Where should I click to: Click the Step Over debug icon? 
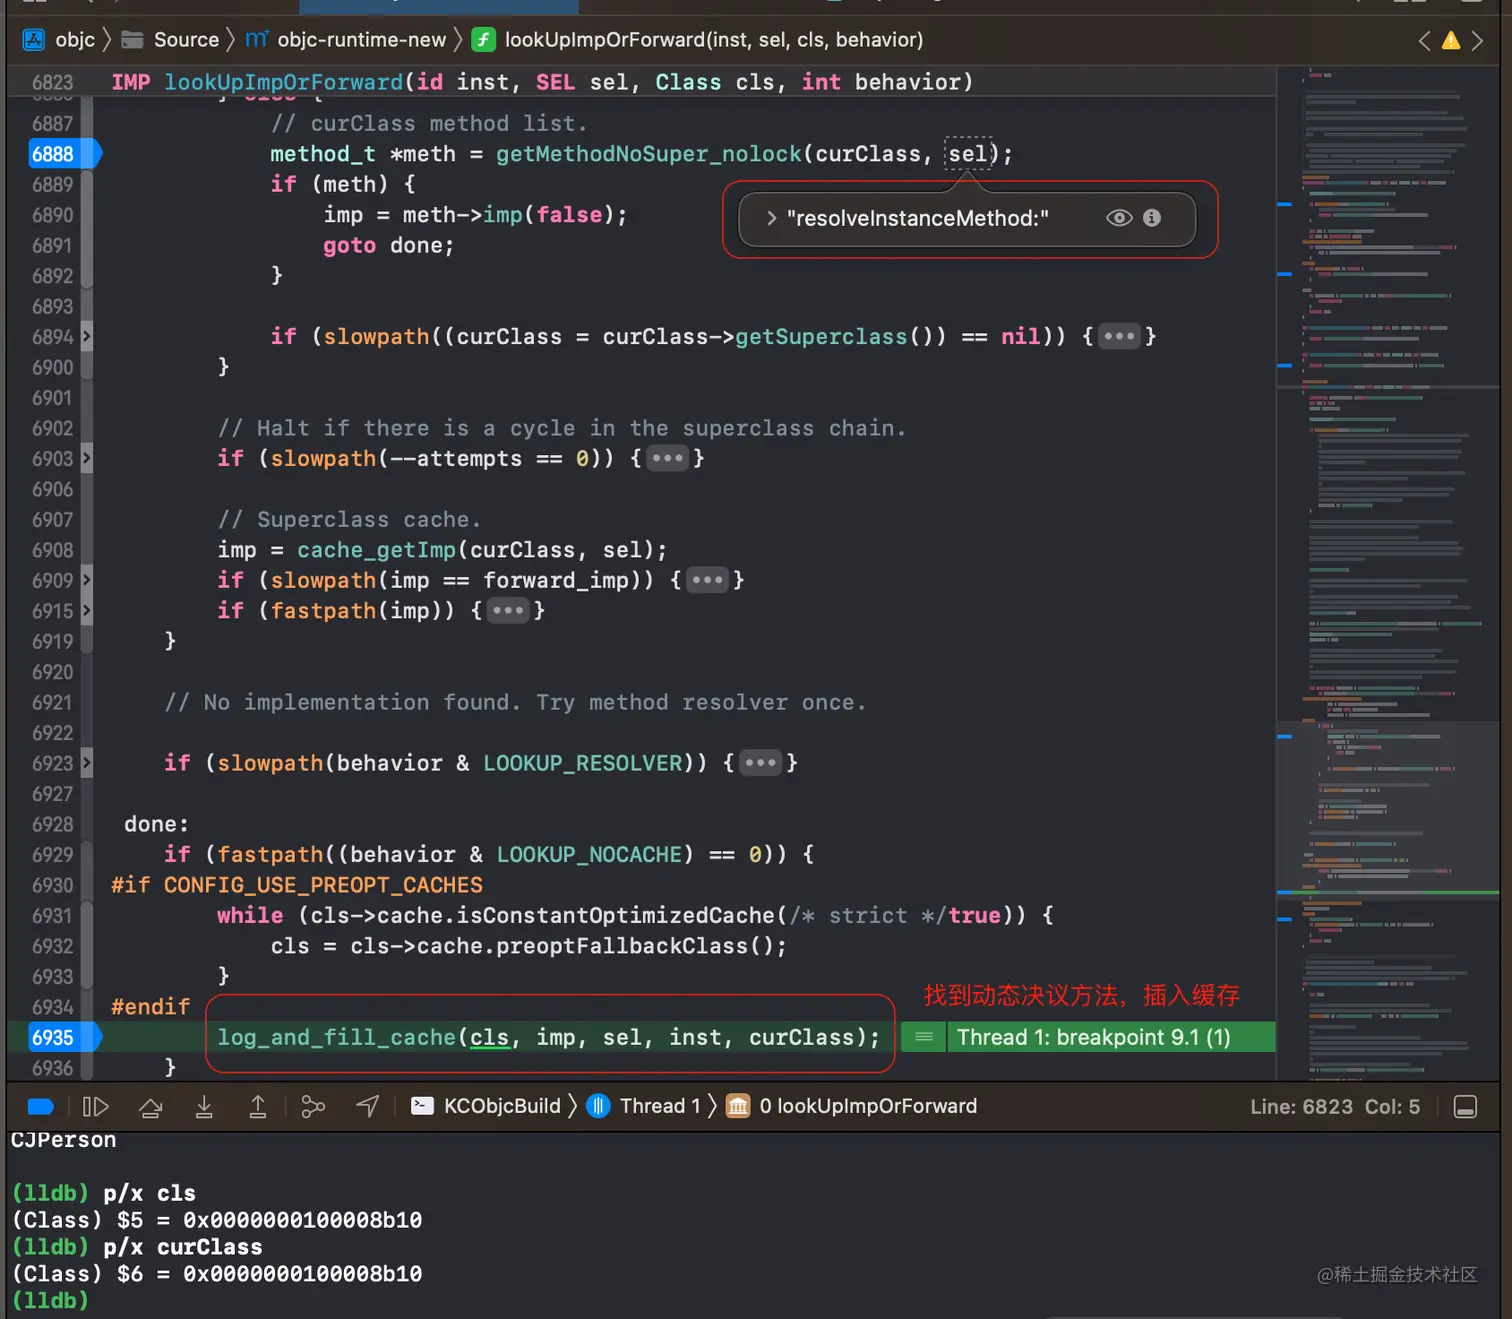[151, 1106]
